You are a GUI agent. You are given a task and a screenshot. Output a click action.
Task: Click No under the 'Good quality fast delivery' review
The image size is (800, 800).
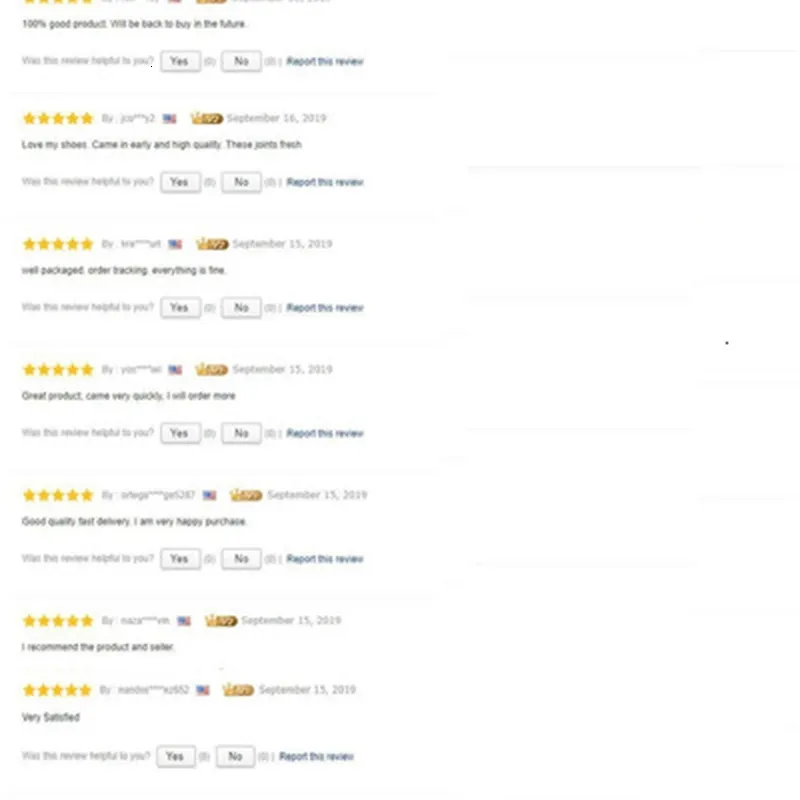tap(241, 559)
